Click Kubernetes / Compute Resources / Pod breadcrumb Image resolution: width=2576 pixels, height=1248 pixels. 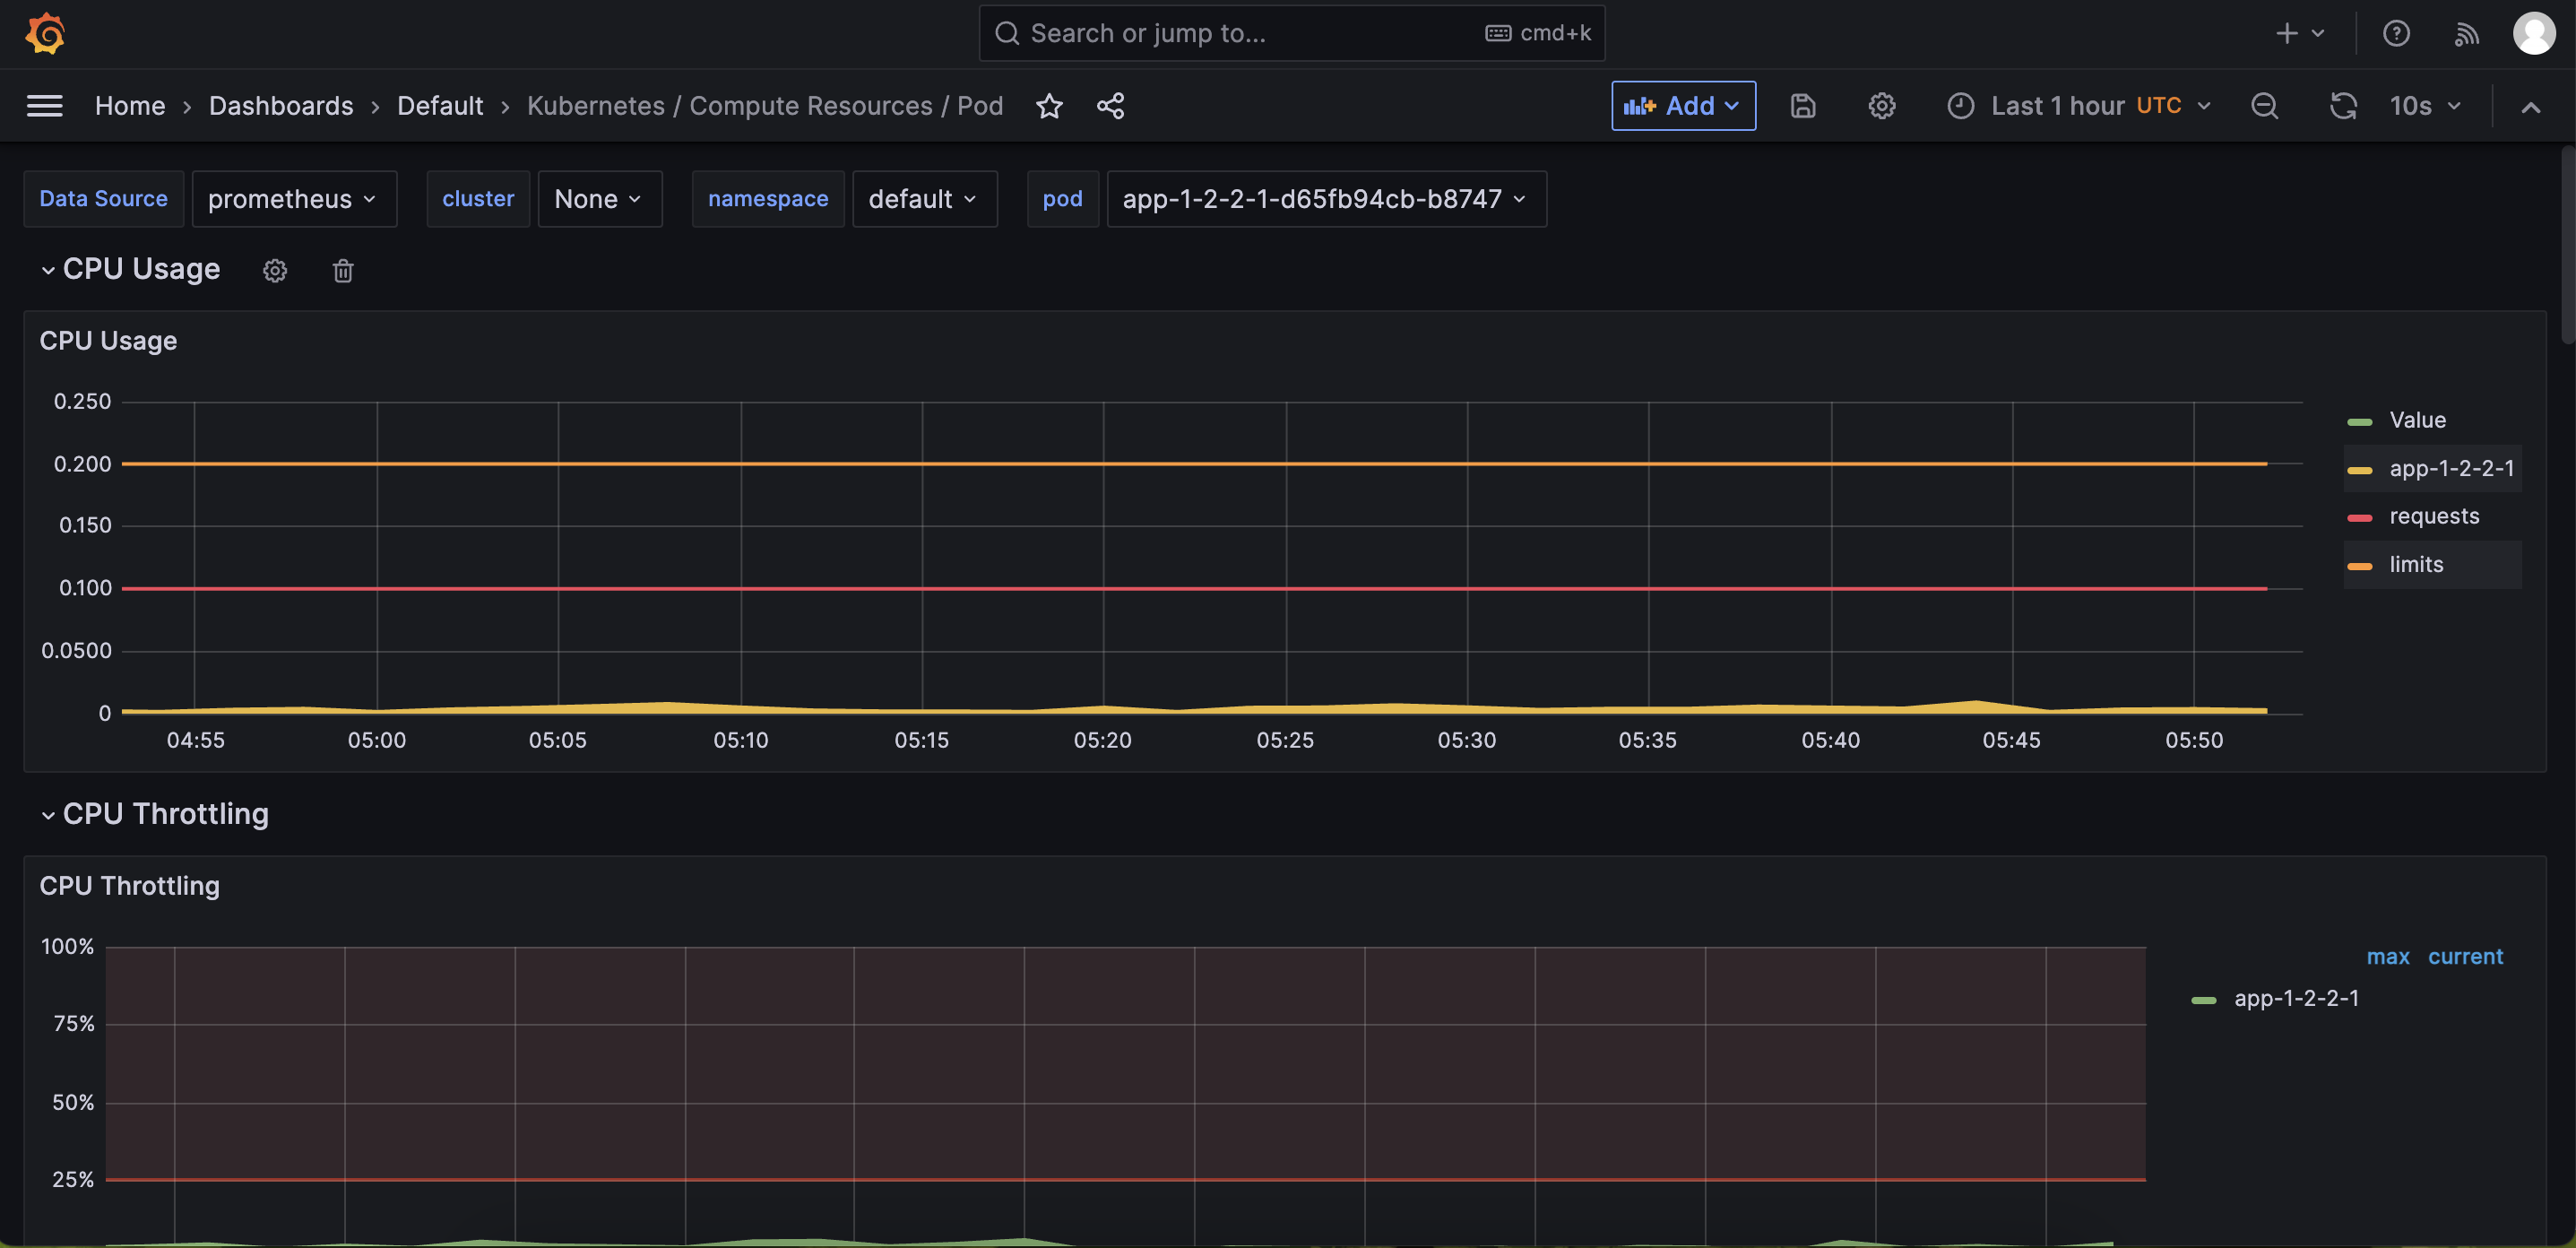[x=765, y=106]
